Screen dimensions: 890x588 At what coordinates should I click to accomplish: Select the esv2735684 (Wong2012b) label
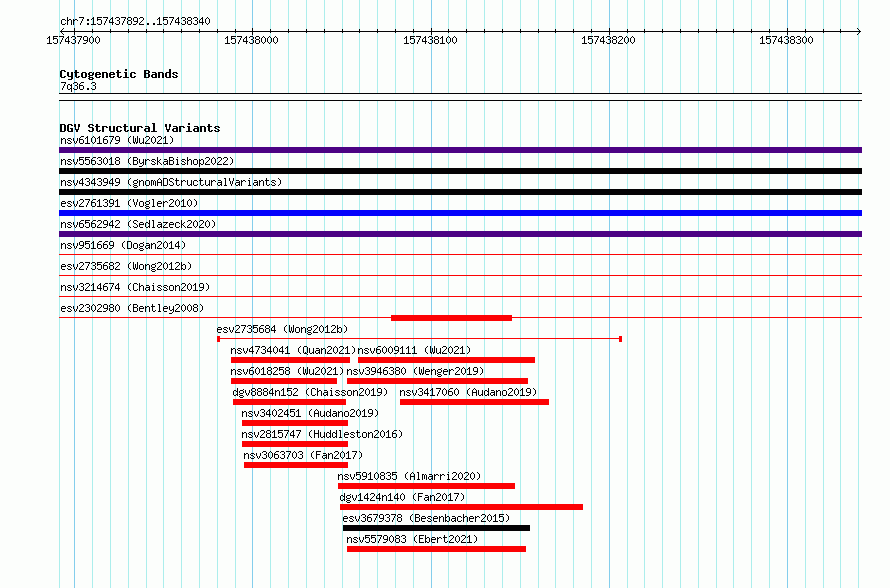point(282,329)
